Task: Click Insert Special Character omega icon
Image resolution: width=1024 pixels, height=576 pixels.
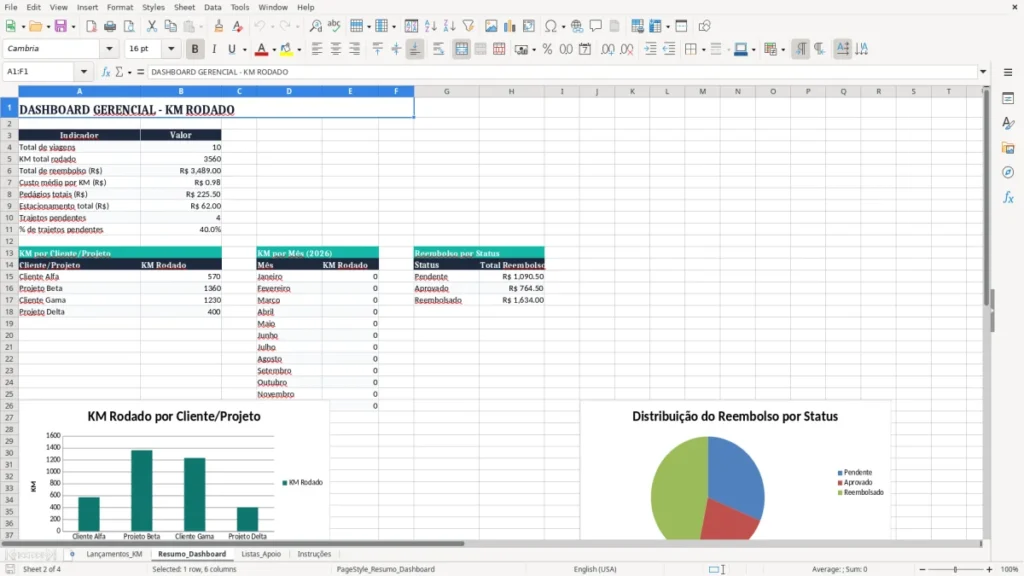Action: pos(551,26)
